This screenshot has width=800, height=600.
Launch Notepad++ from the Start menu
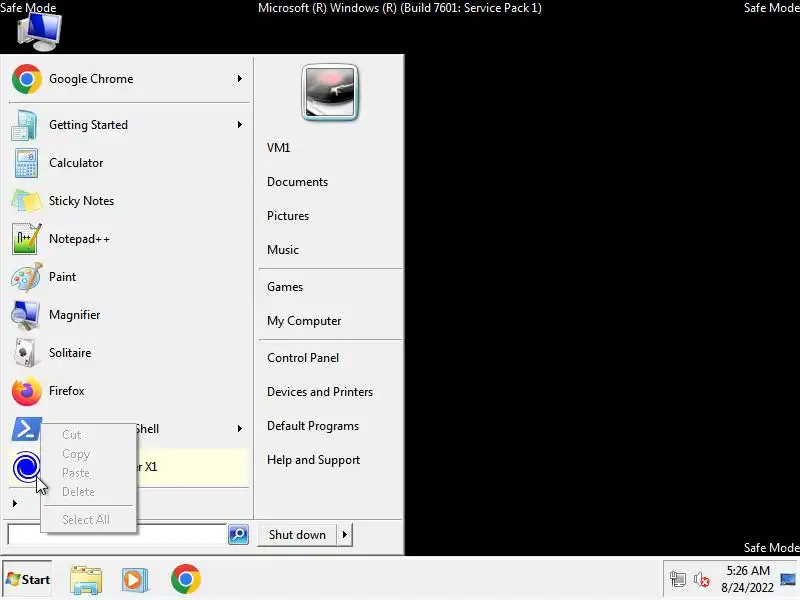[x=128, y=239]
